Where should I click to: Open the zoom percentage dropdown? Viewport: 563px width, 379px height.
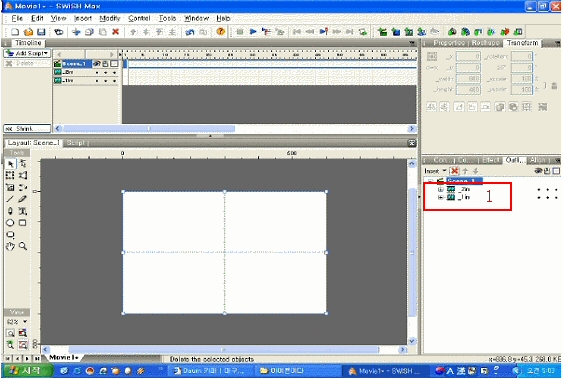[17, 322]
